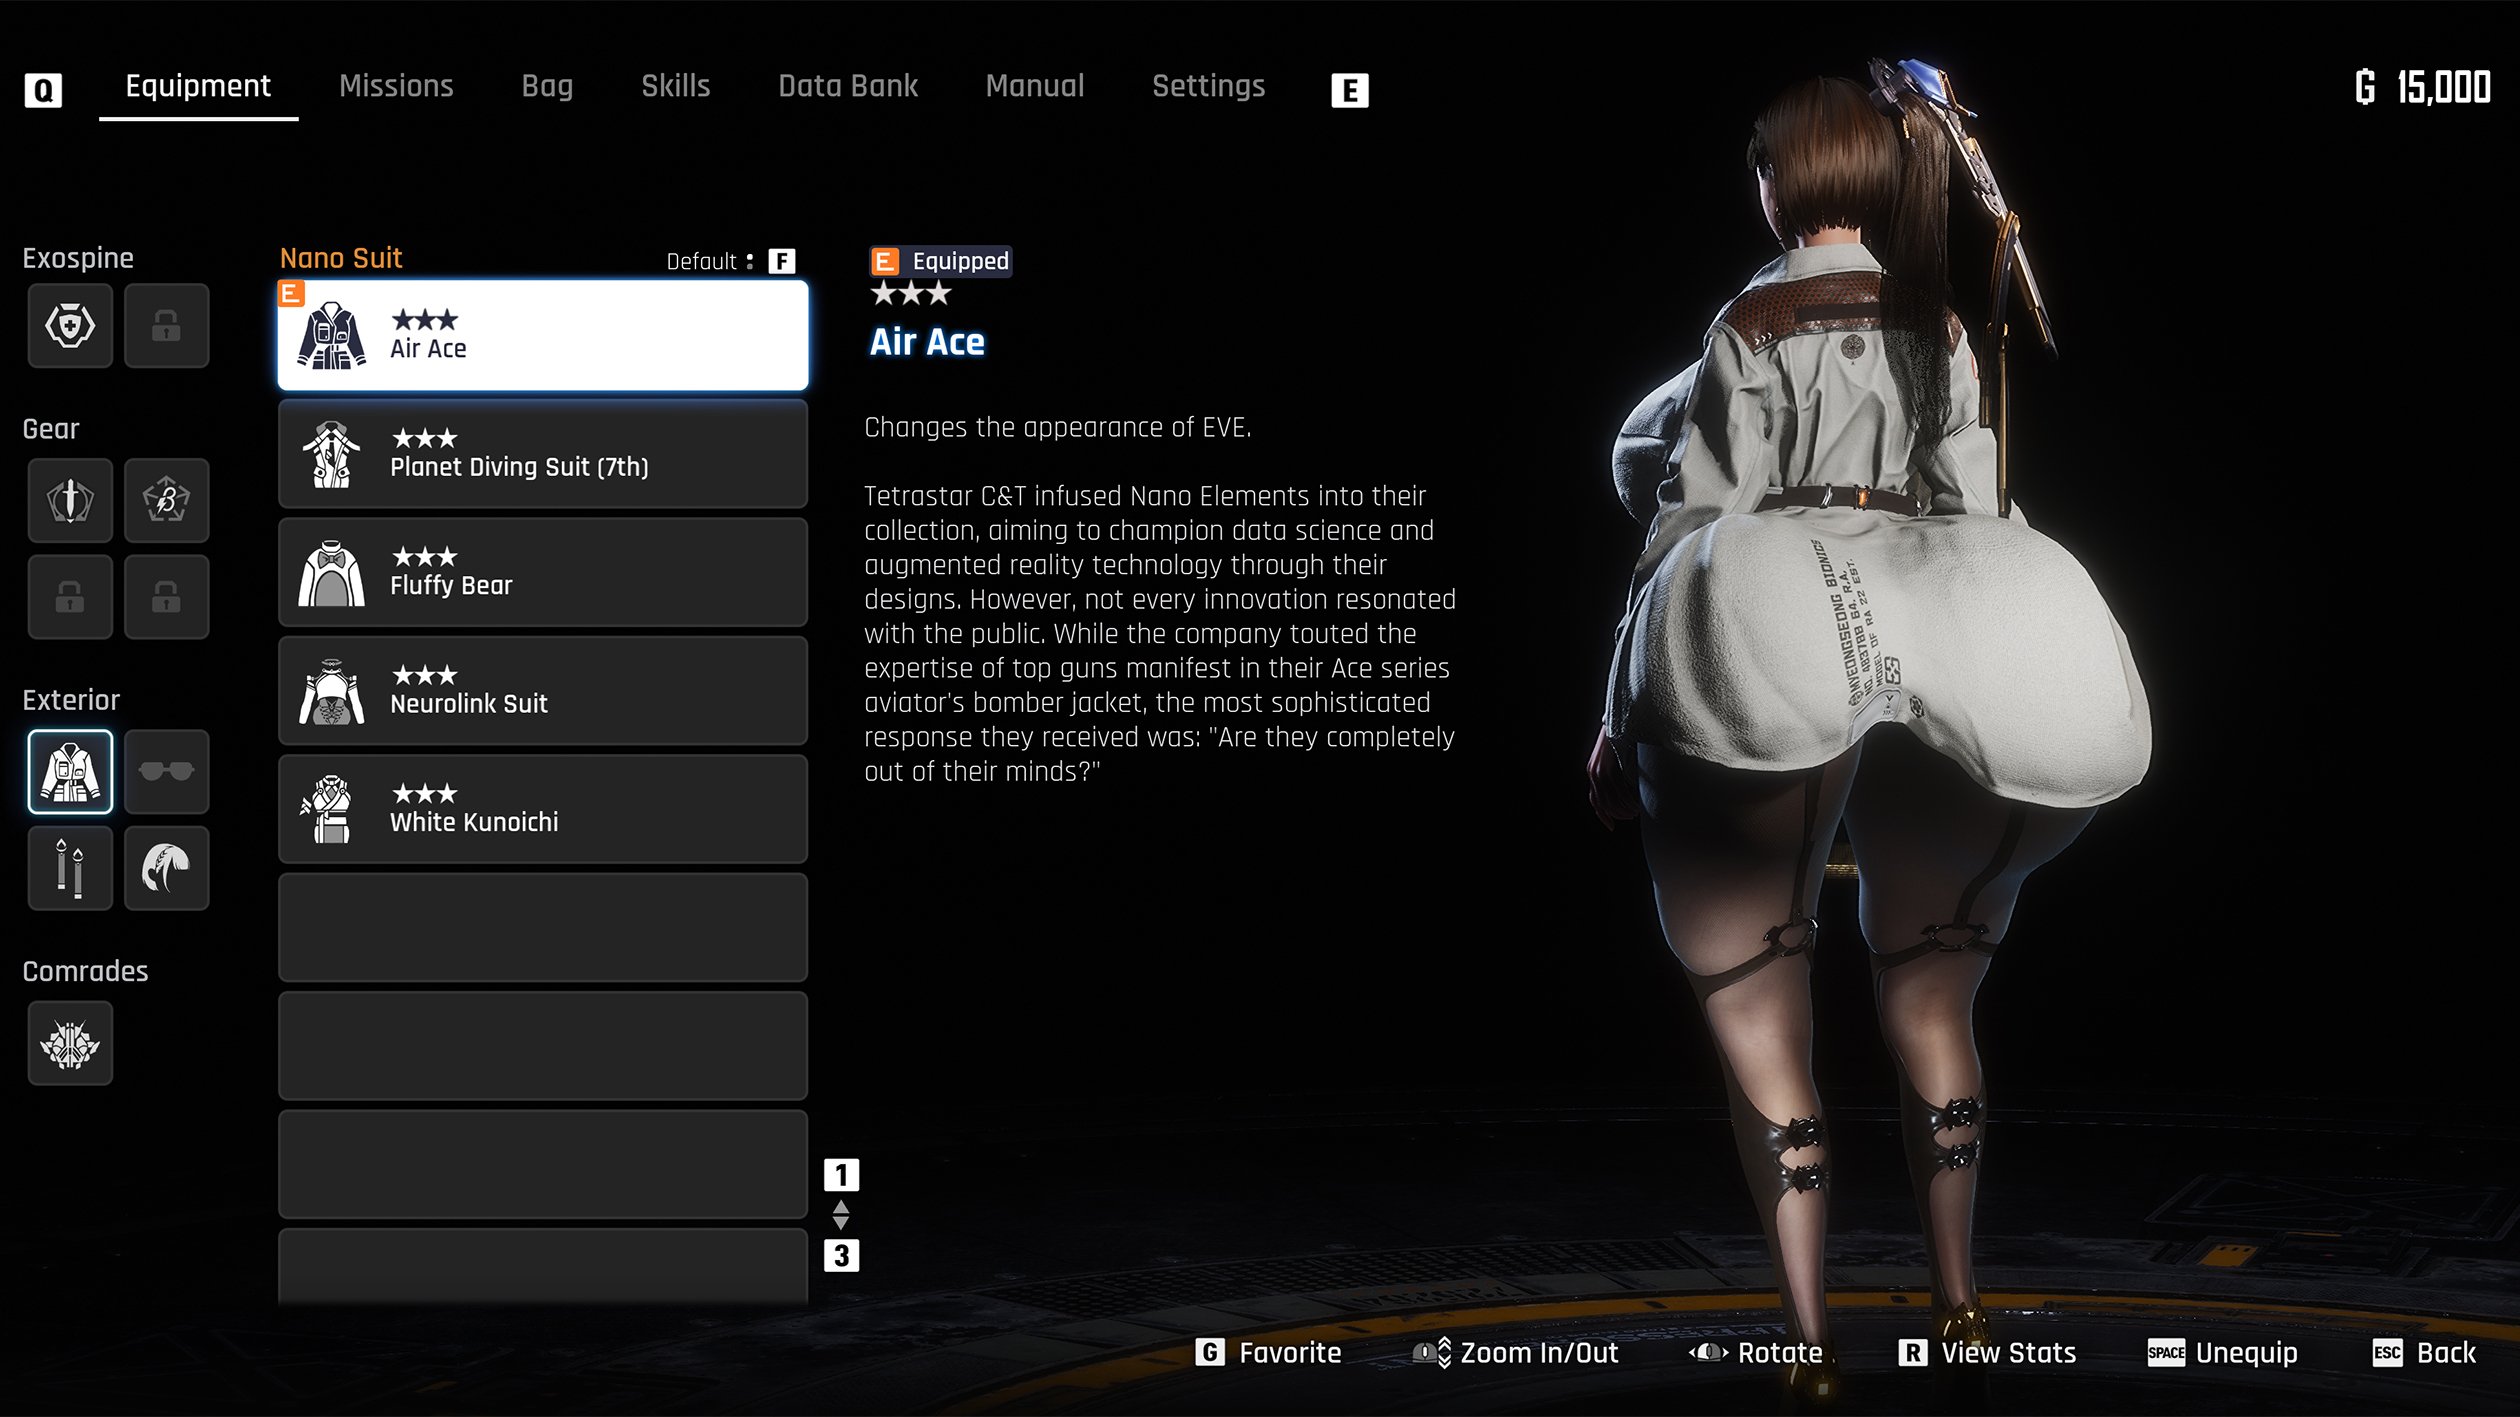This screenshot has width=2520, height=1417.
Task: Open the earrings exterior slot
Action: 70,867
